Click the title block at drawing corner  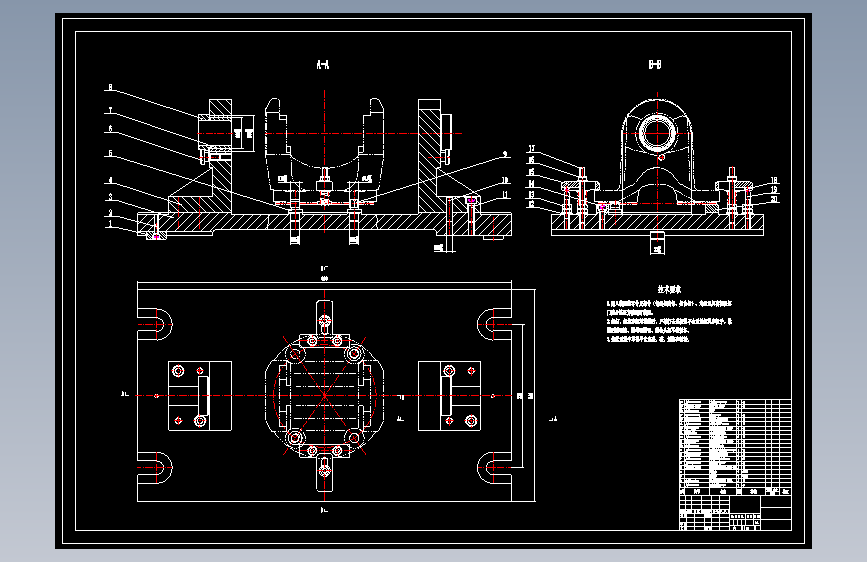[x=735, y=512]
